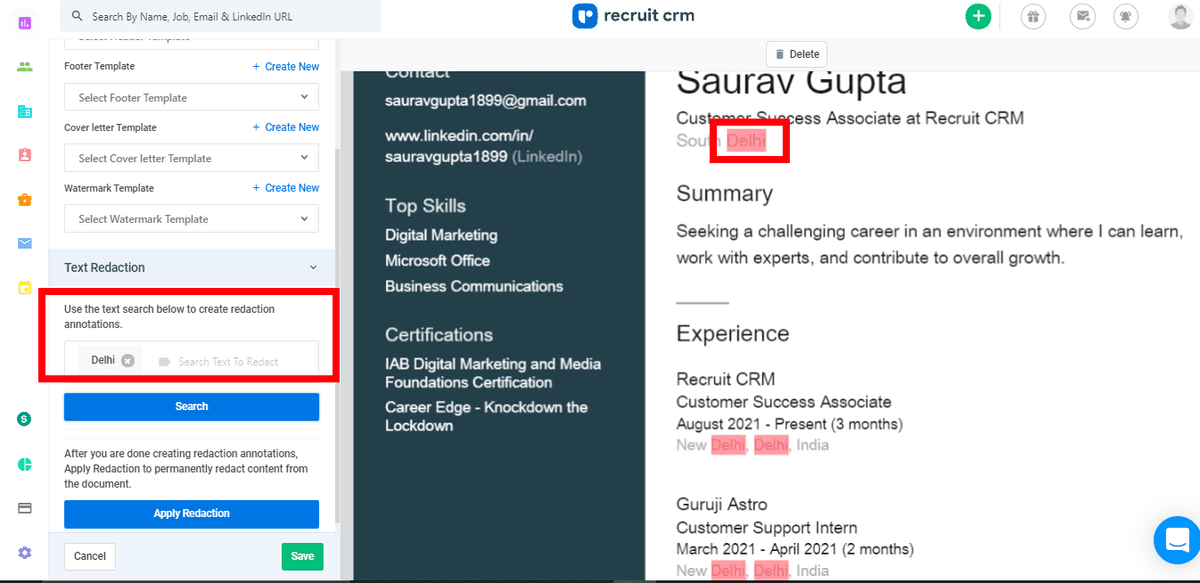Select the Deals dollar icon in sidebar
The height and width of the screenshot is (583, 1200).
[x=24, y=419]
